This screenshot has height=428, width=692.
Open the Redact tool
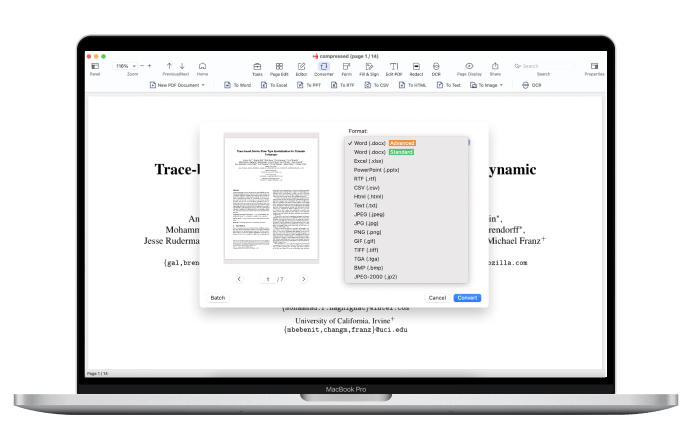tap(416, 67)
